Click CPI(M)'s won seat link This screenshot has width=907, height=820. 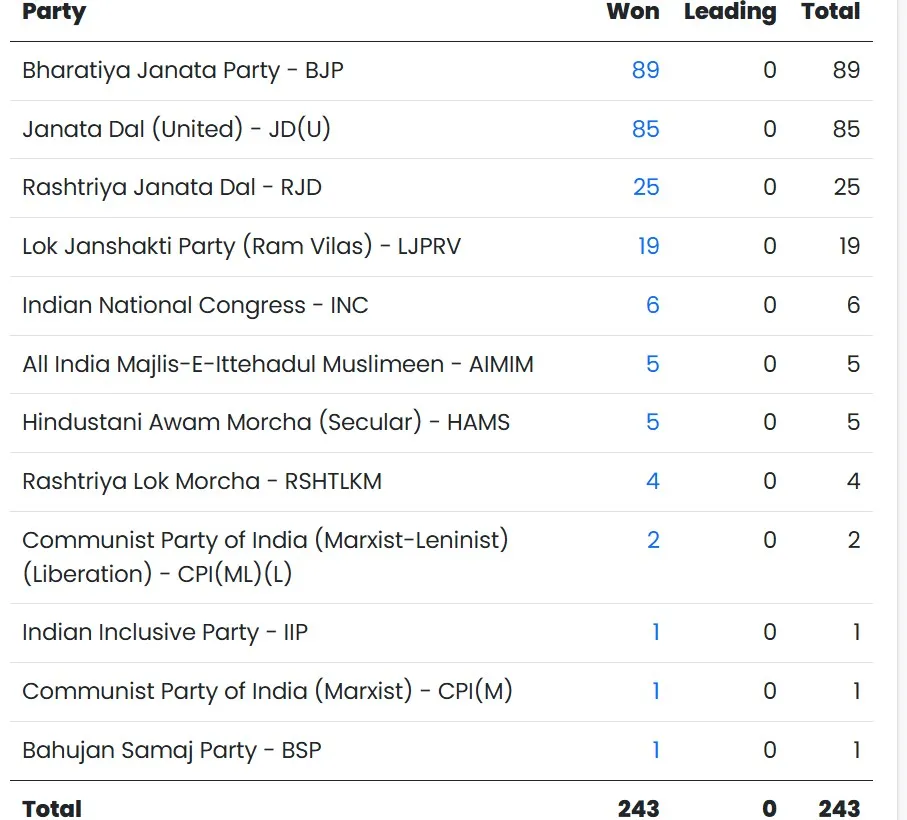656,691
